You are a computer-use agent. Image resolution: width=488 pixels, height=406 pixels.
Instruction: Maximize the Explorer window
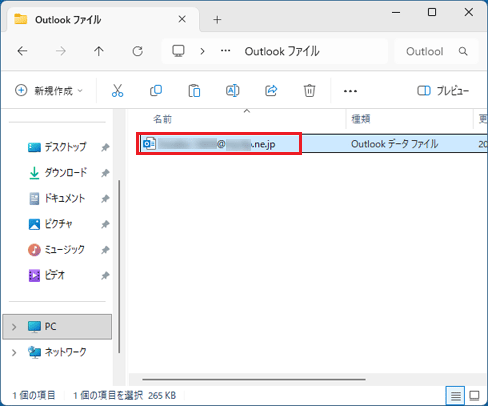click(432, 12)
